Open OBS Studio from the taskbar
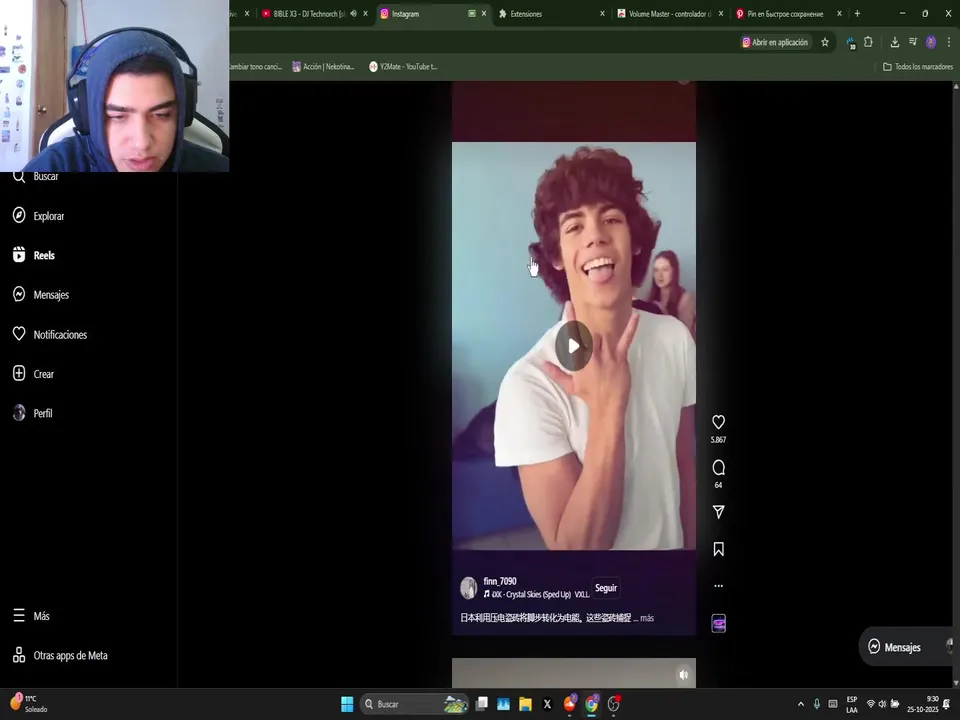This screenshot has width=960, height=720. click(x=613, y=704)
